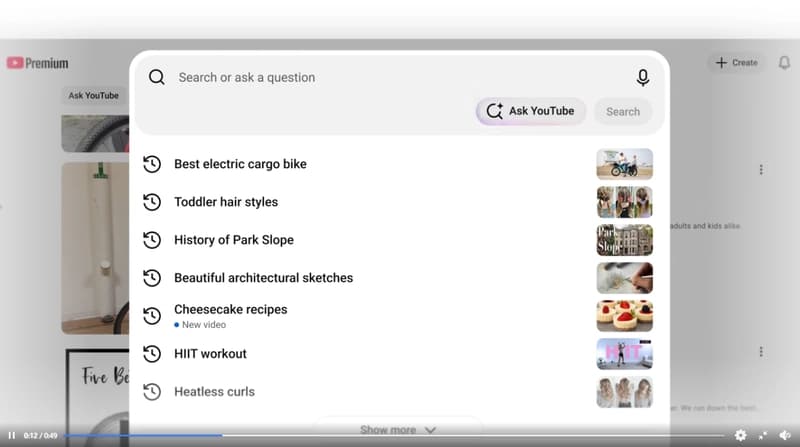Mute the video with the speaker icon
The height and width of the screenshot is (447, 800).
tap(785, 435)
